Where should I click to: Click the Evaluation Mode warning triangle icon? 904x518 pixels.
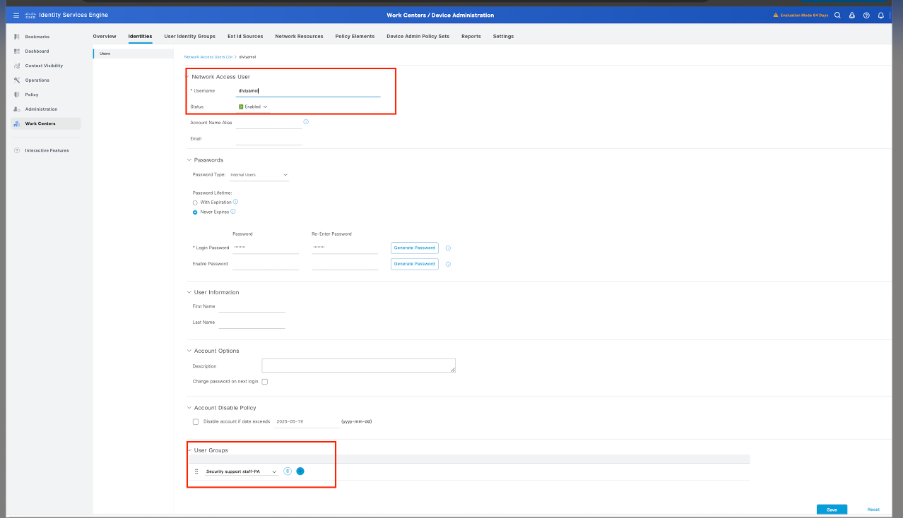(775, 16)
